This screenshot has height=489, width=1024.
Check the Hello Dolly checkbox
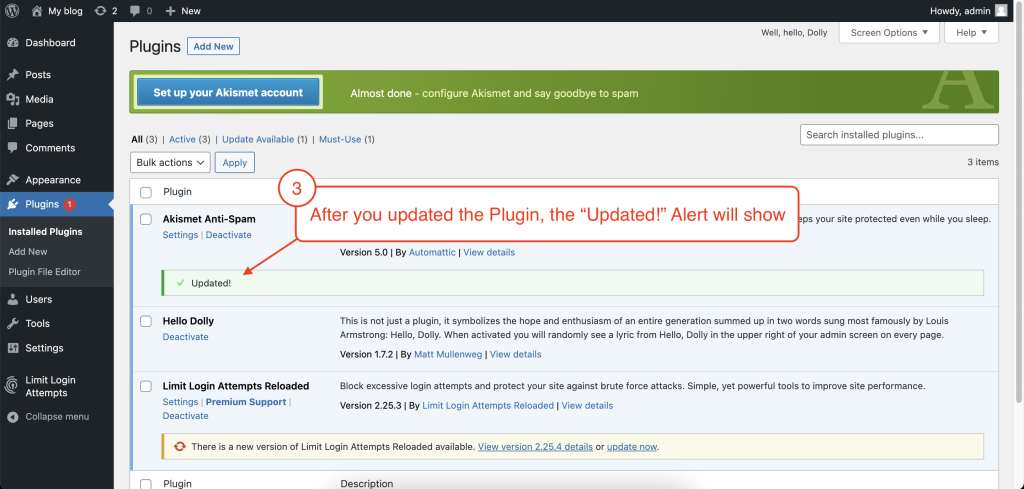(x=146, y=321)
